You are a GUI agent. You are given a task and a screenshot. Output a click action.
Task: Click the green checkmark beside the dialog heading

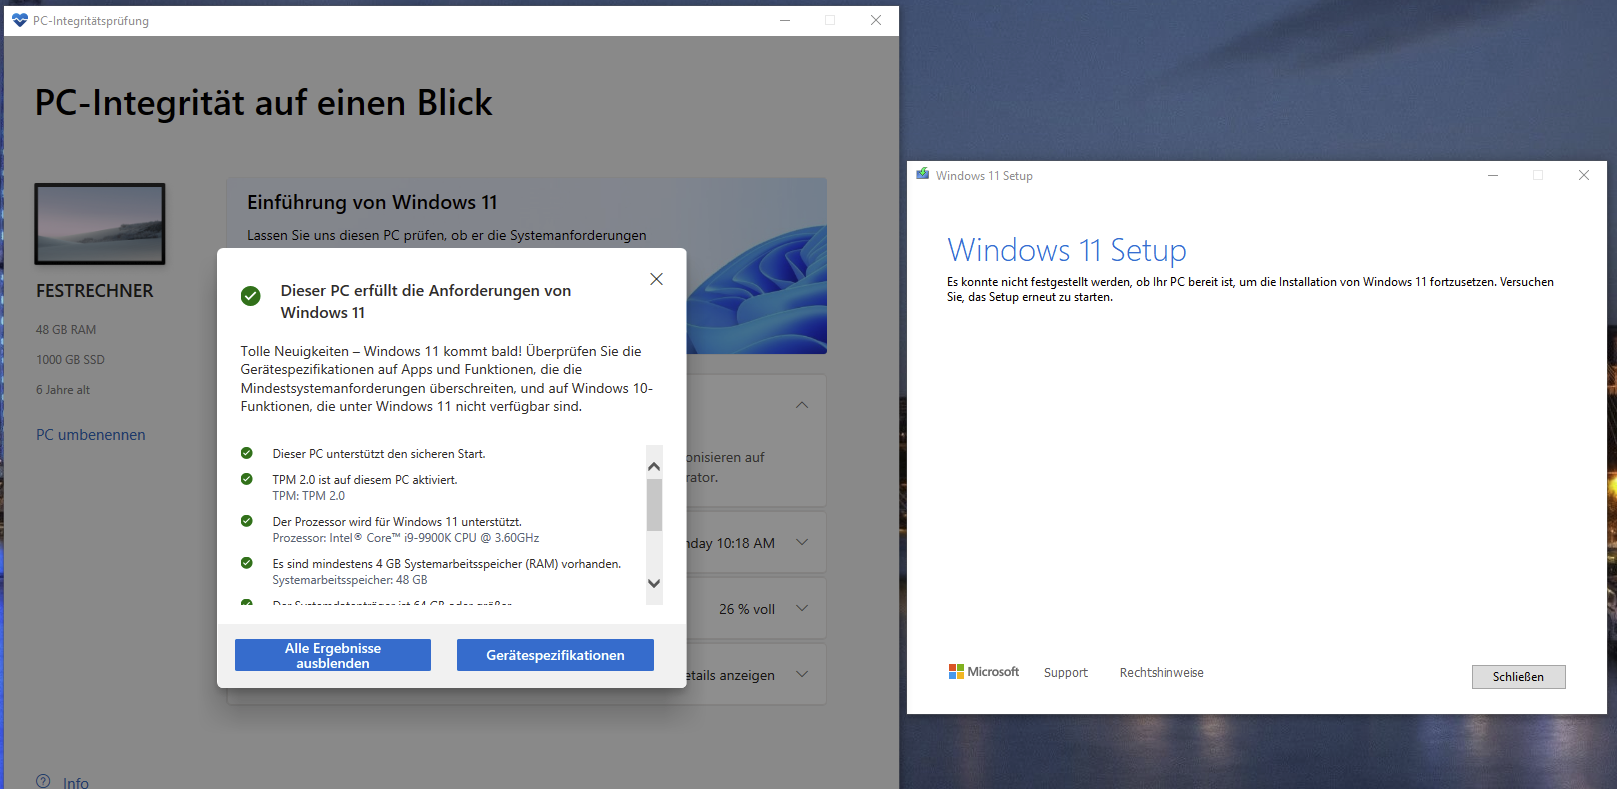(x=251, y=296)
